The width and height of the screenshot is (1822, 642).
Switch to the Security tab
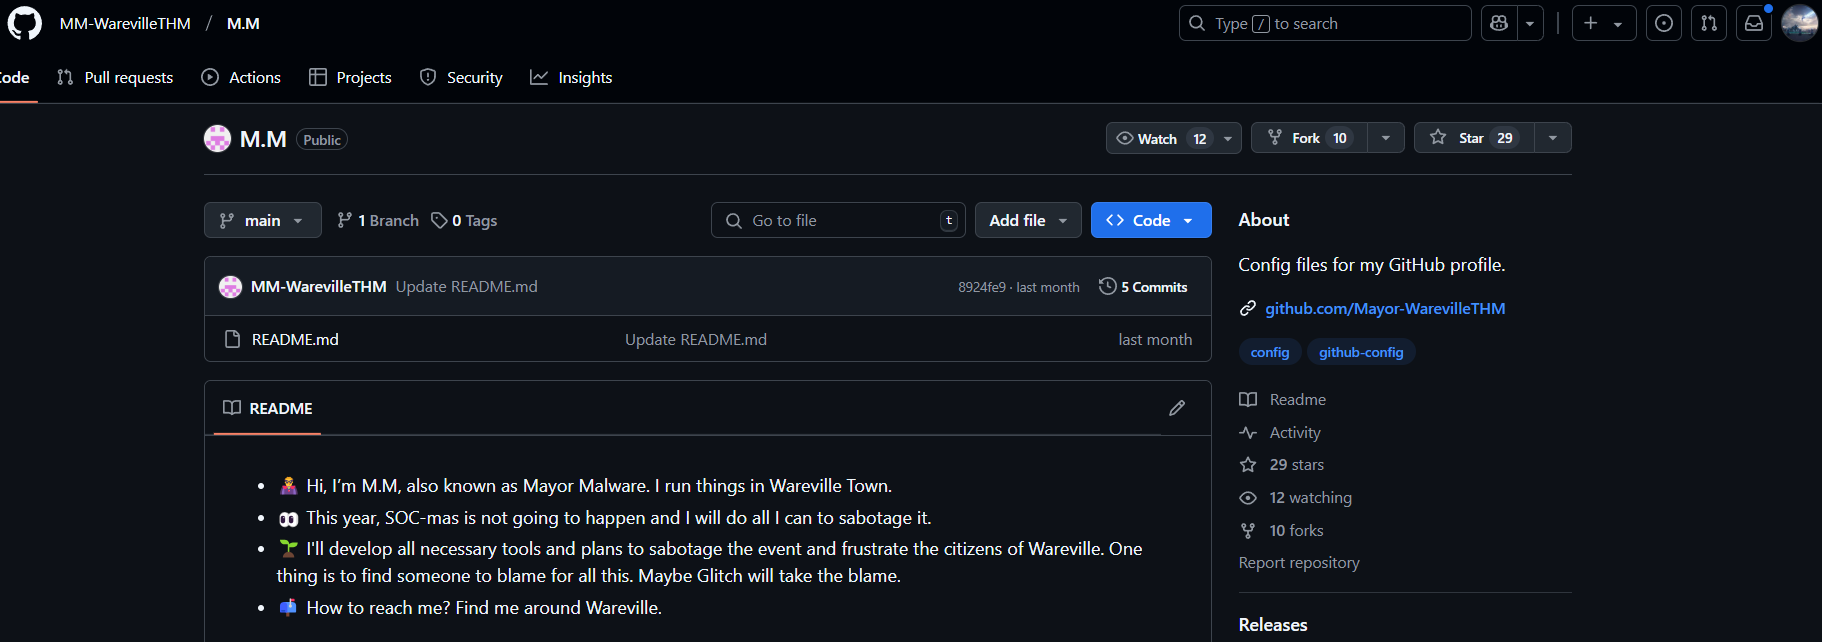click(x=461, y=77)
